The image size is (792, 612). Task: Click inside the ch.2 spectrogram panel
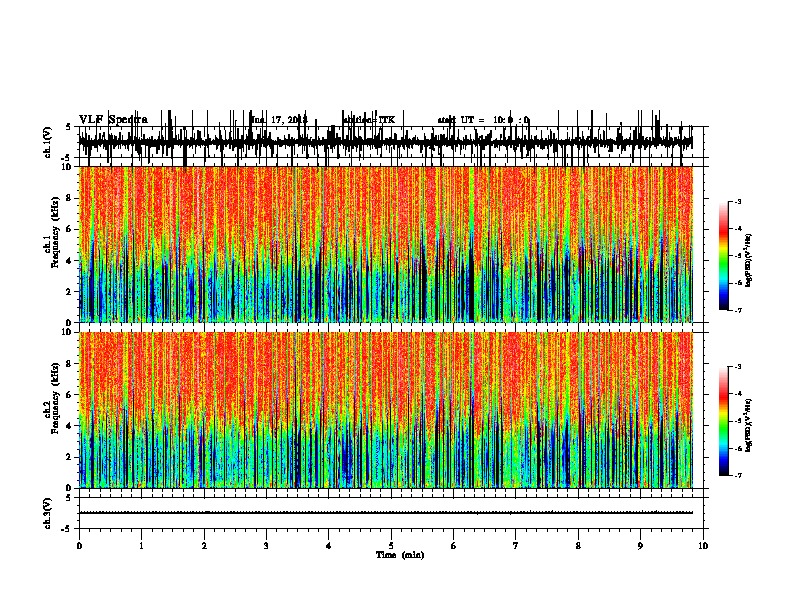click(385, 410)
